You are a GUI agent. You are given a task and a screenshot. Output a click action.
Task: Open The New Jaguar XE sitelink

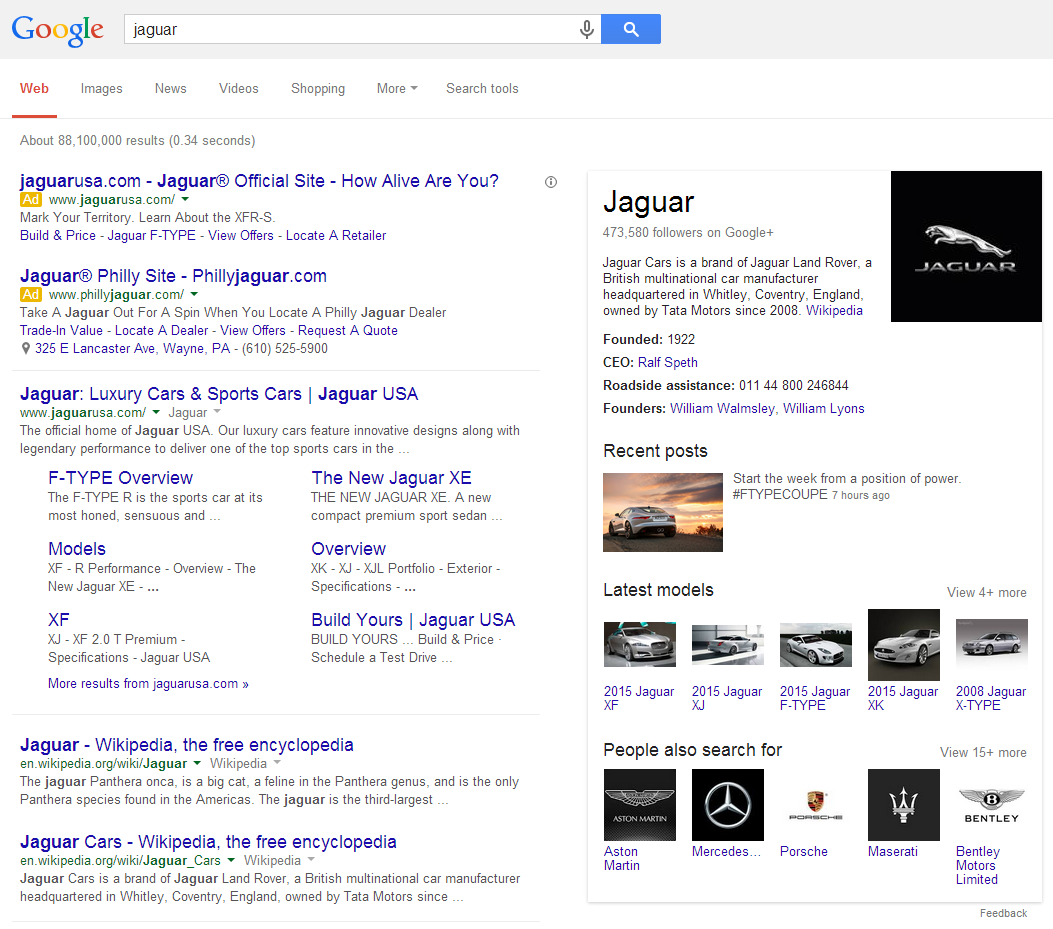[392, 478]
